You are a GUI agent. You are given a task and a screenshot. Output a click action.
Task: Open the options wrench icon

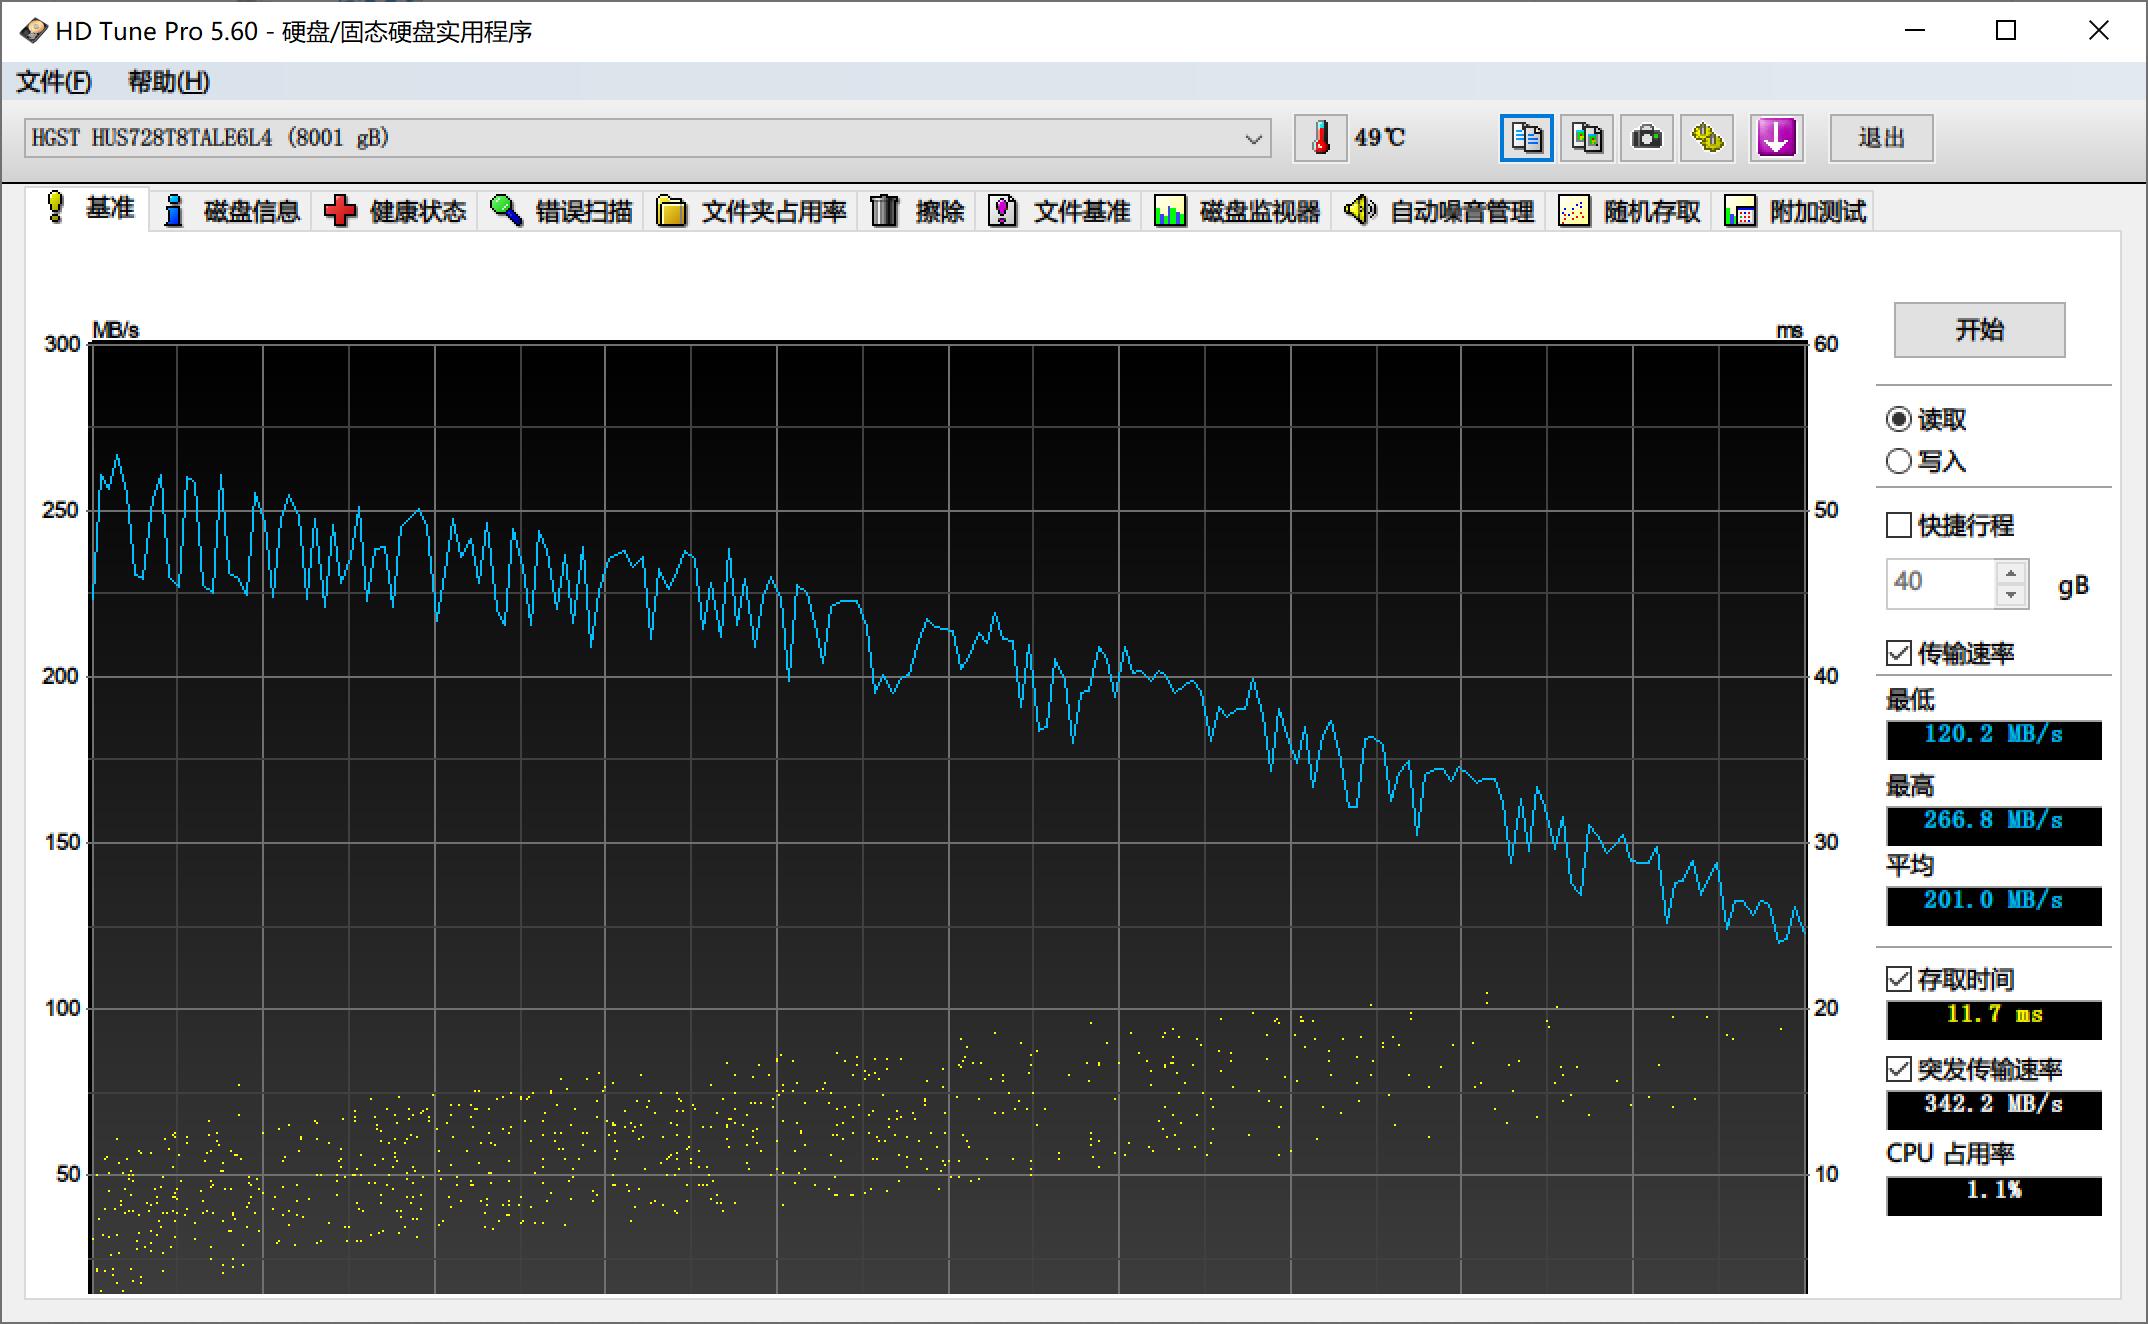point(1707,138)
